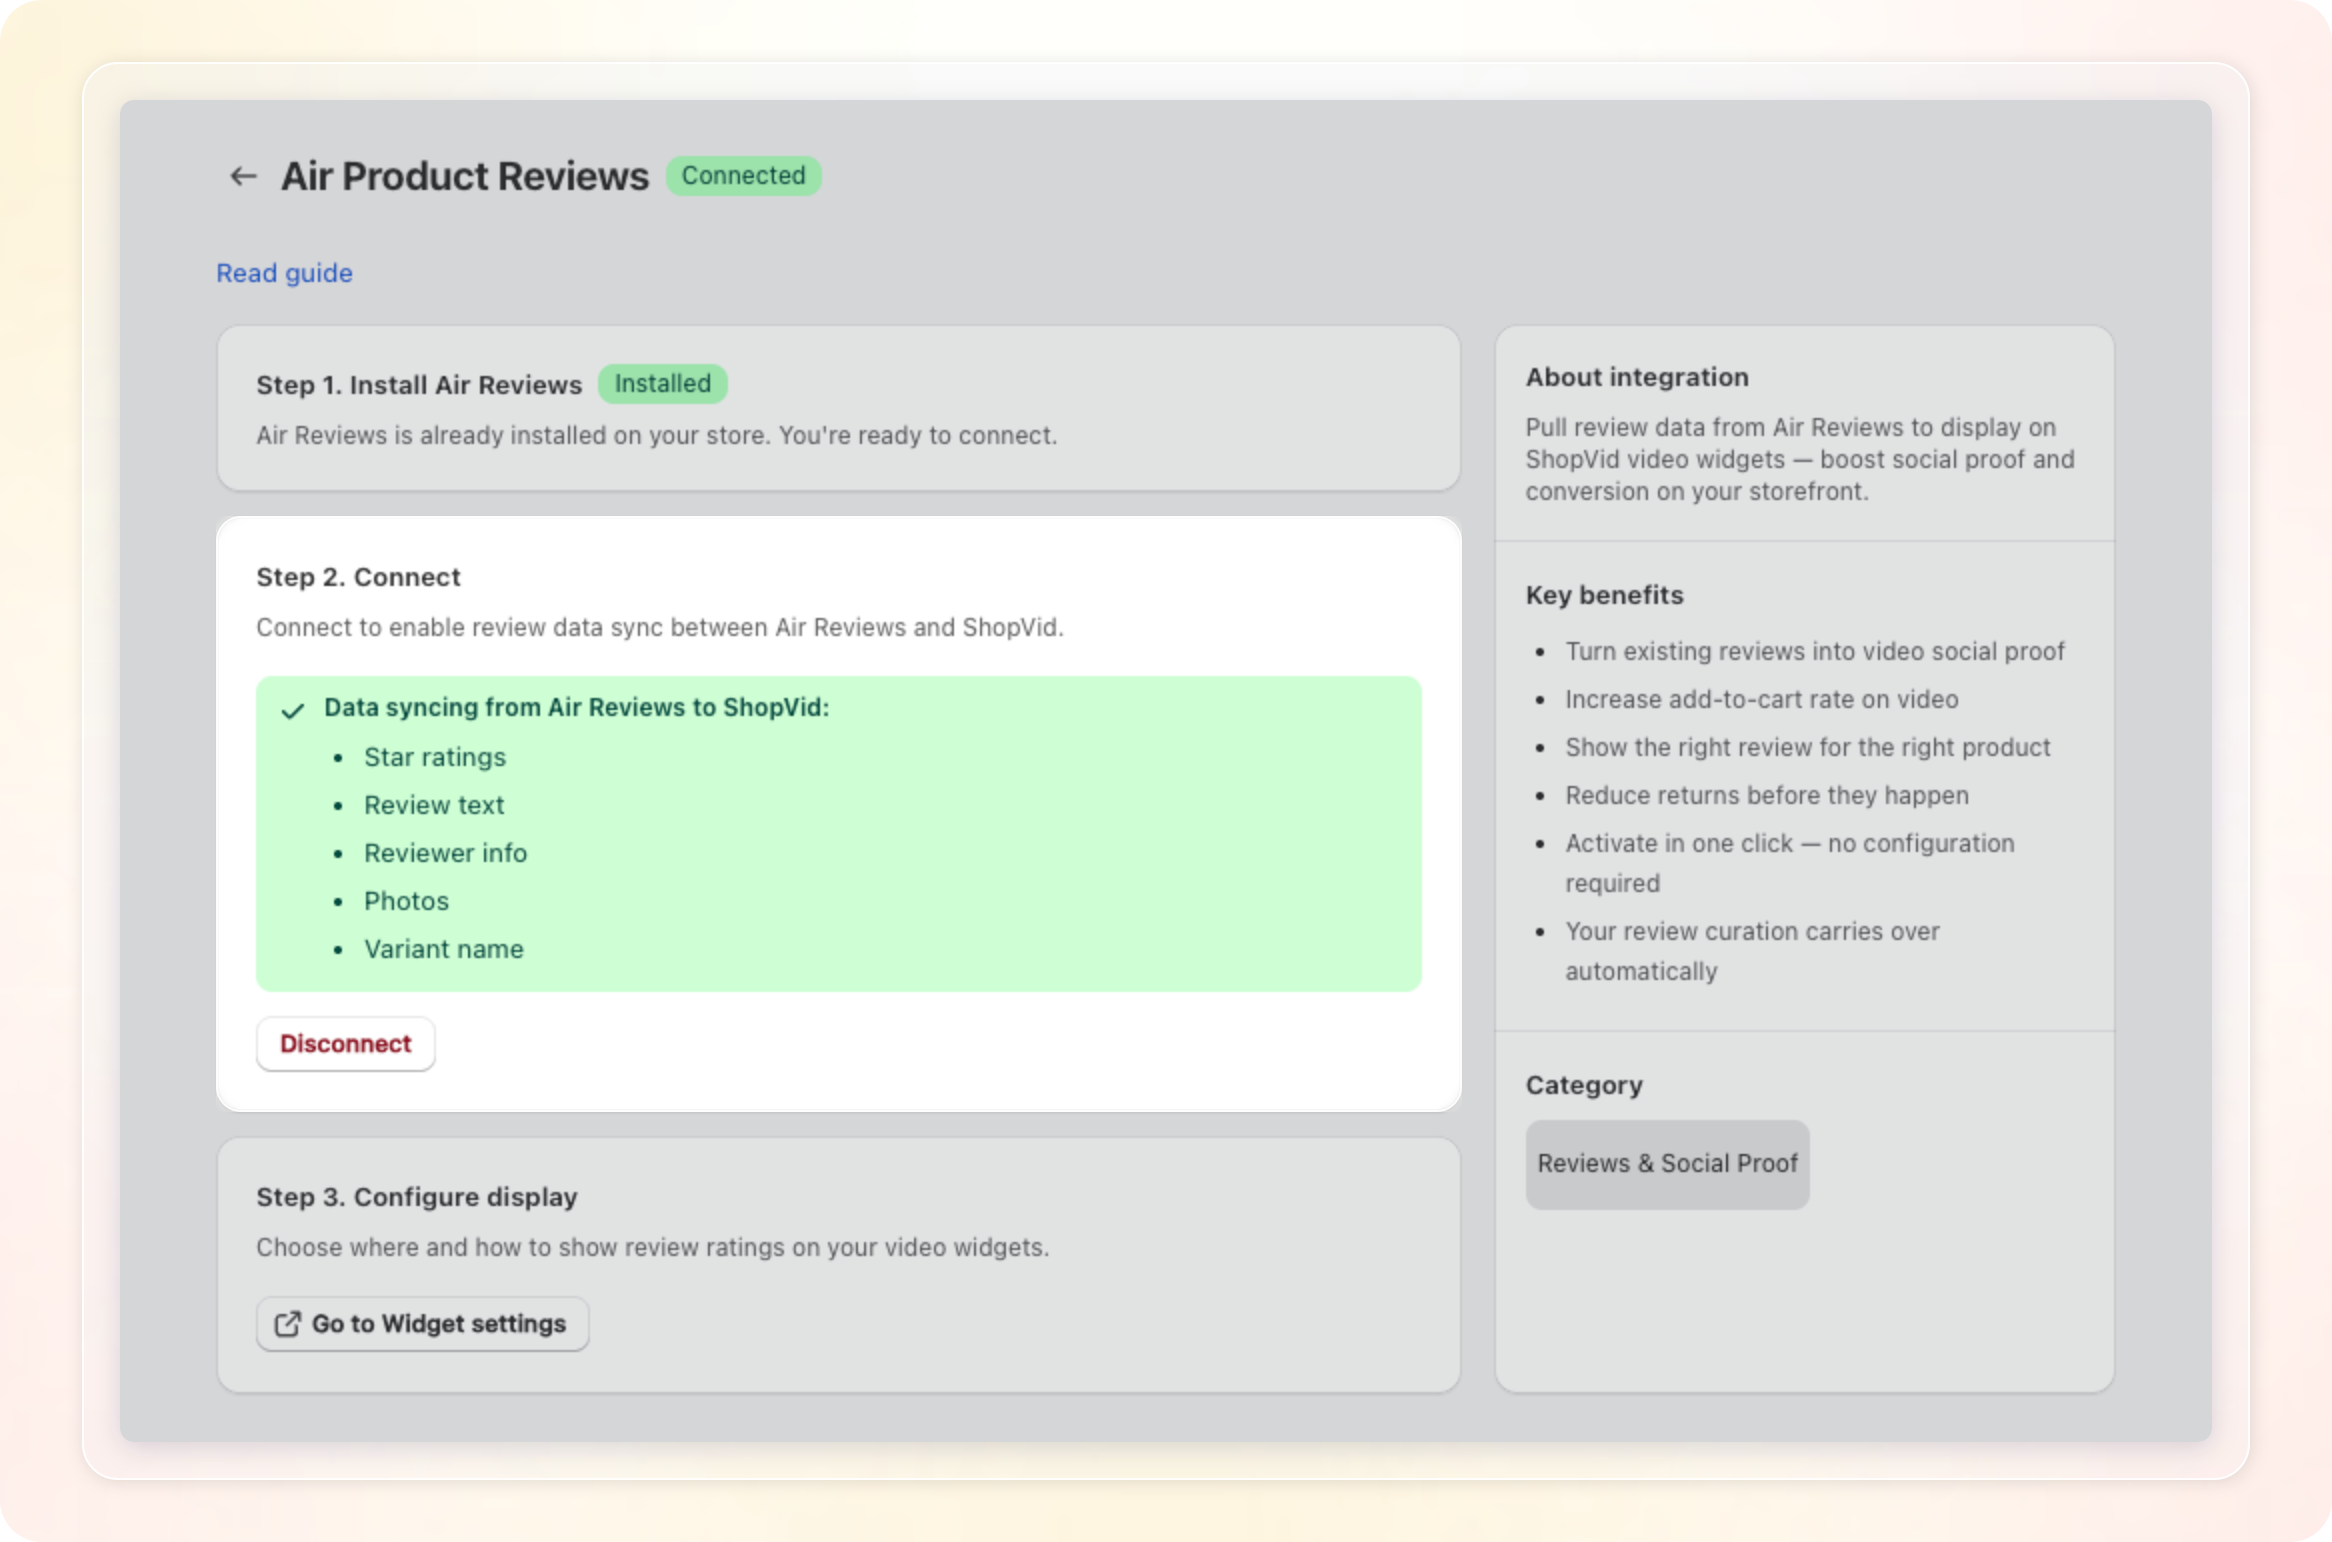The height and width of the screenshot is (1542, 2332).
Task: Click the Step 3. Configure display heading
Action: click(x=417, y=1197)
